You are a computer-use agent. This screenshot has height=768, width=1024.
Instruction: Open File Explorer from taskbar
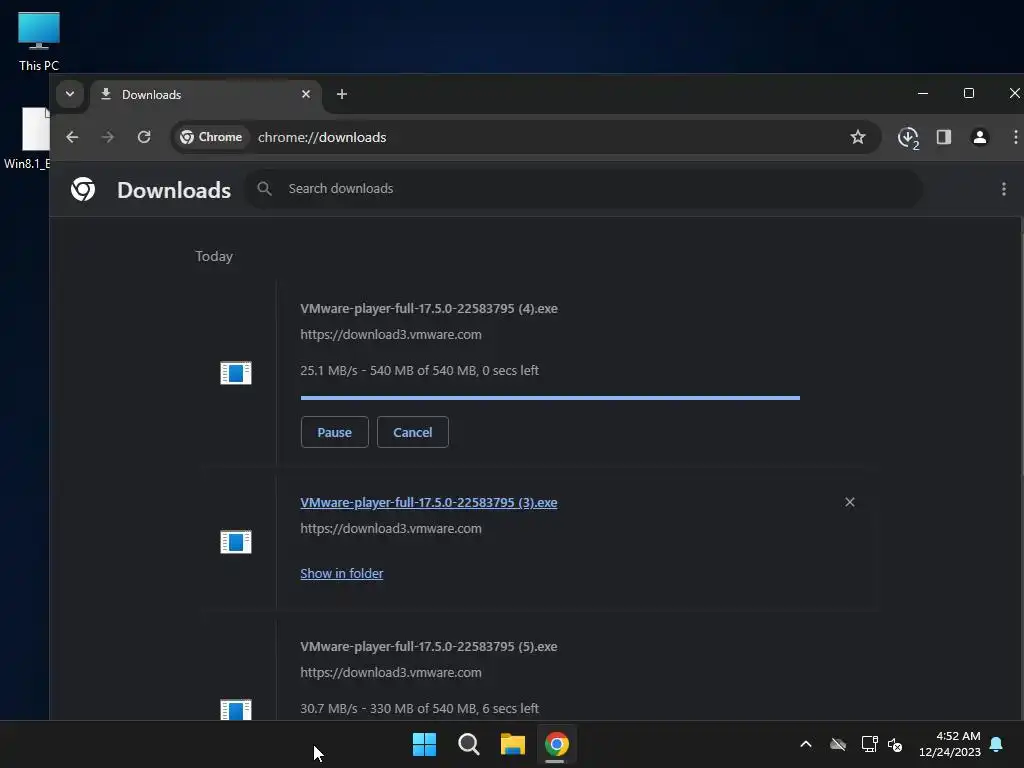(513, 744)
